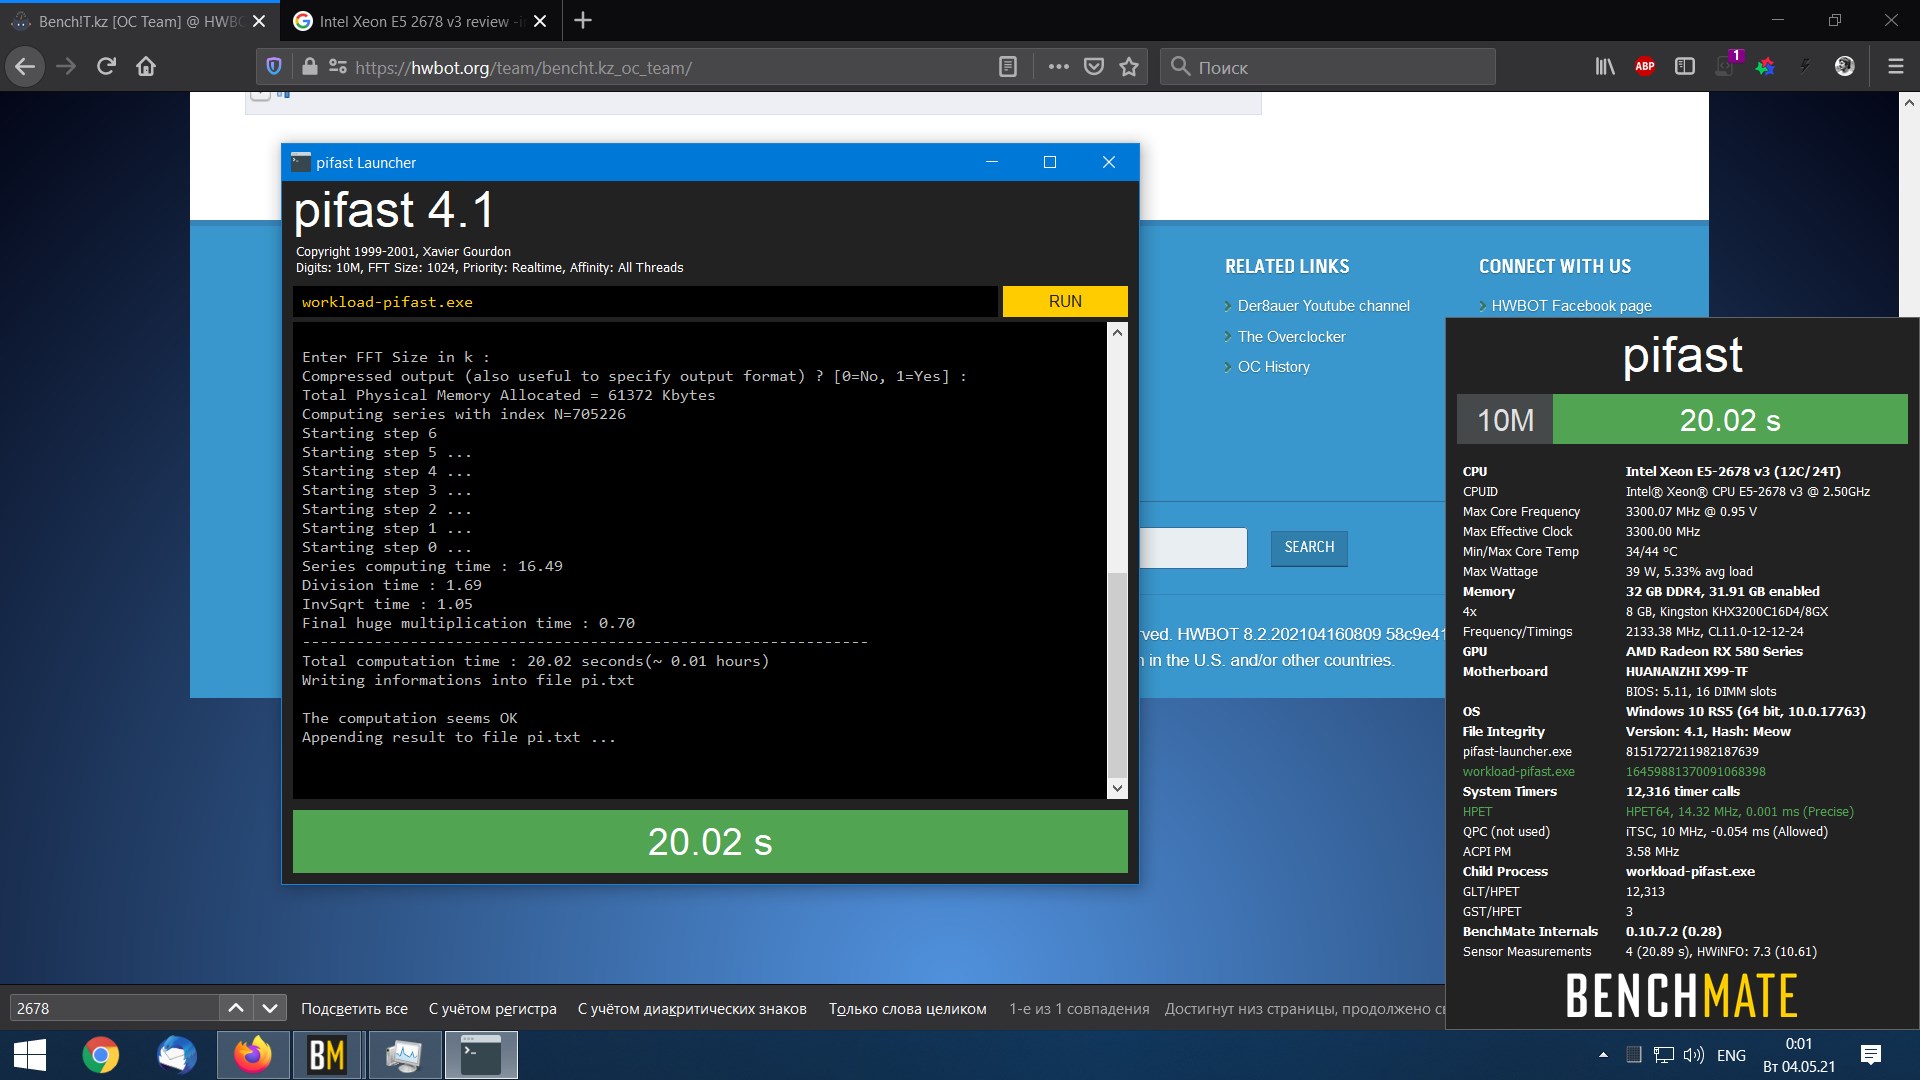Toggle С учётом диакритических знаков option
Screen dimensions: 1920x1080
(692, 1009)
